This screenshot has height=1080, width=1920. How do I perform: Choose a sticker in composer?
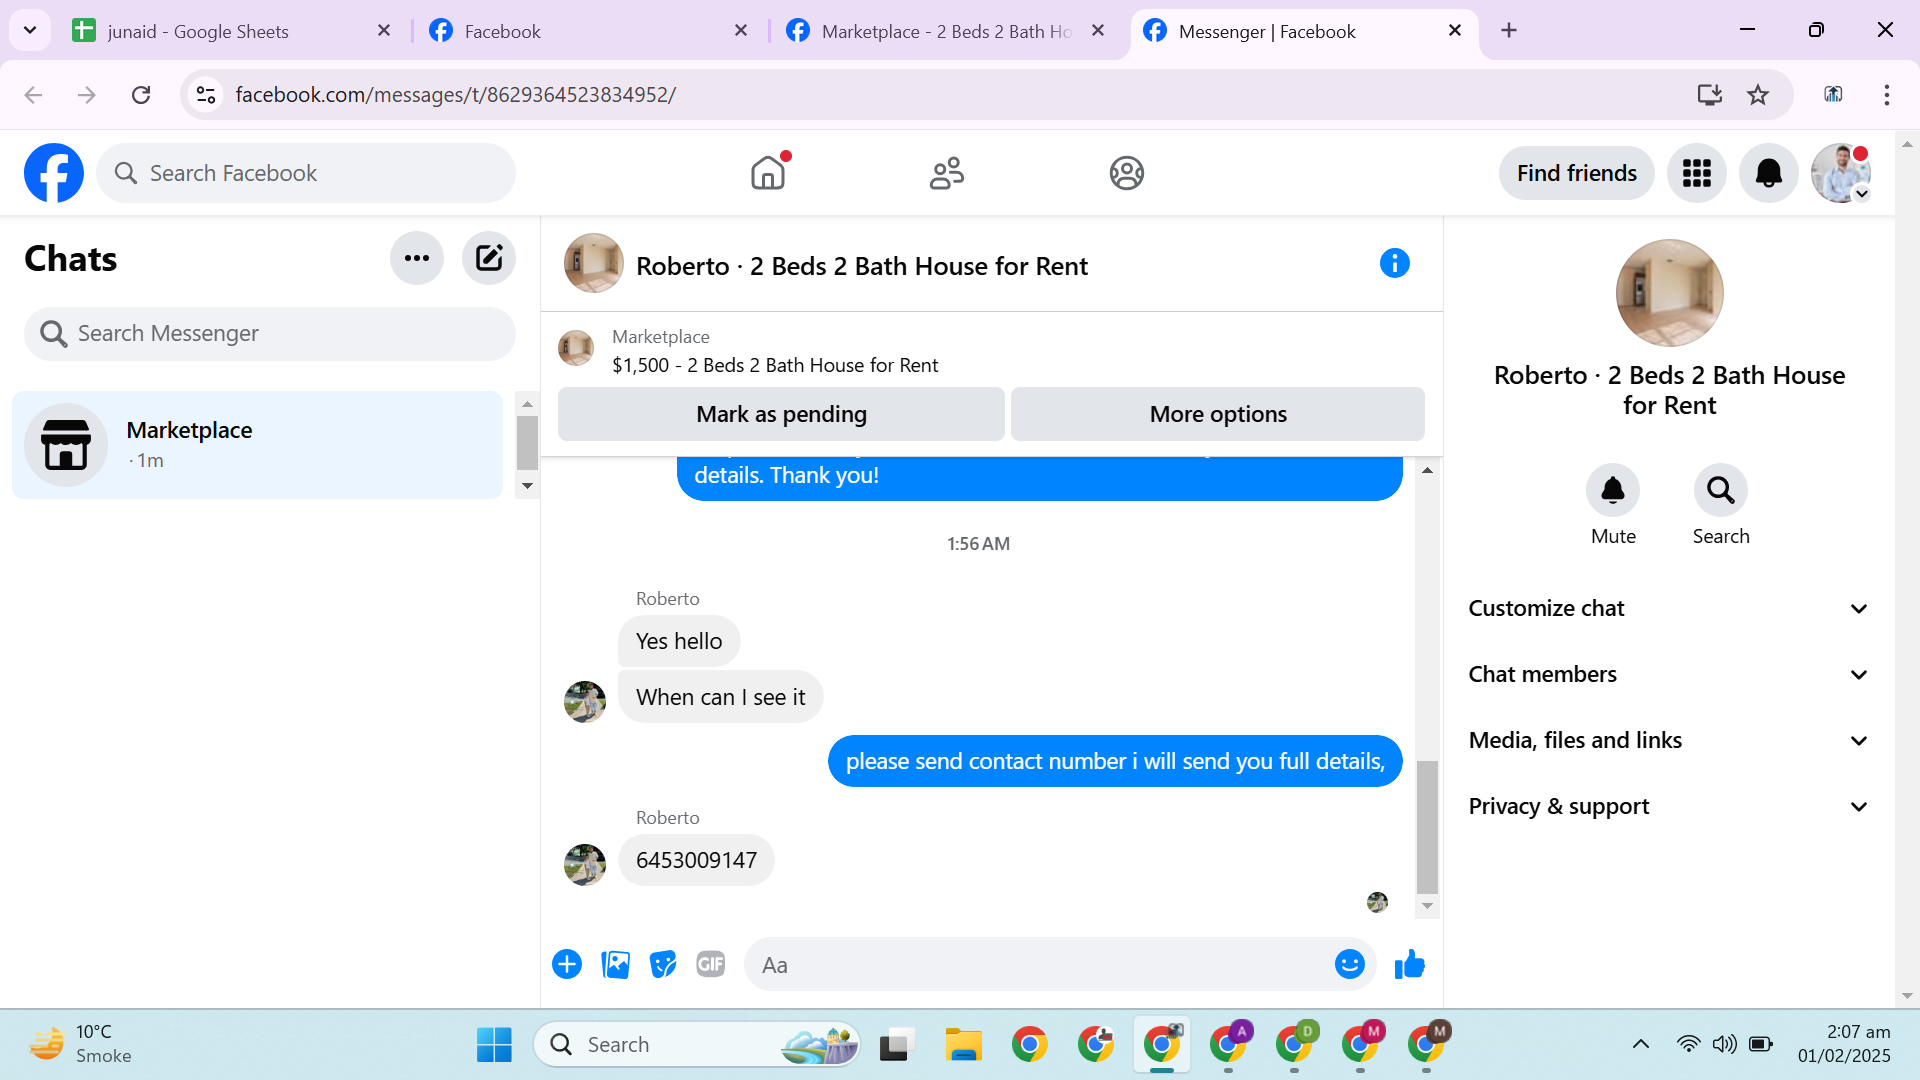663,964
